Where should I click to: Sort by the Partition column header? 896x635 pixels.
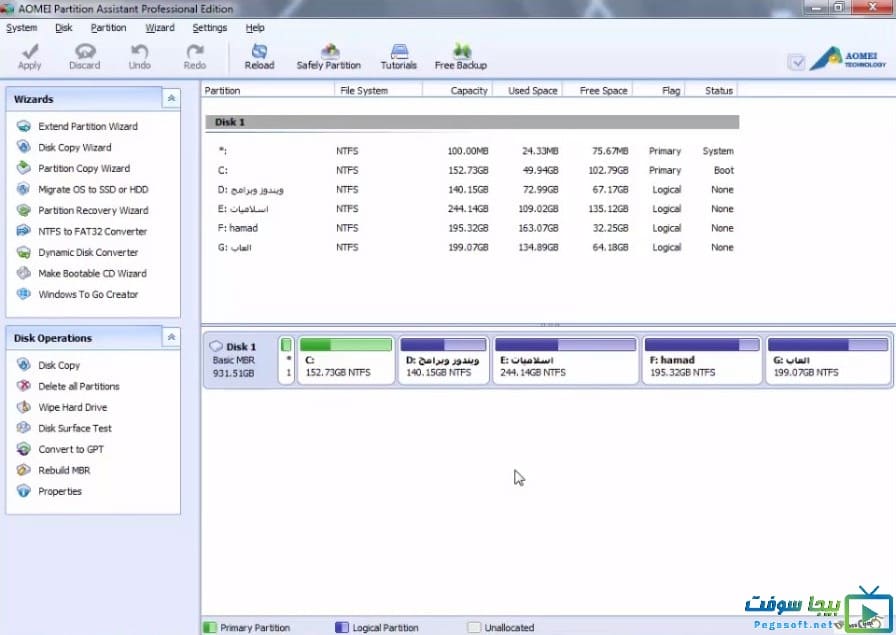[x=267, y=90]
